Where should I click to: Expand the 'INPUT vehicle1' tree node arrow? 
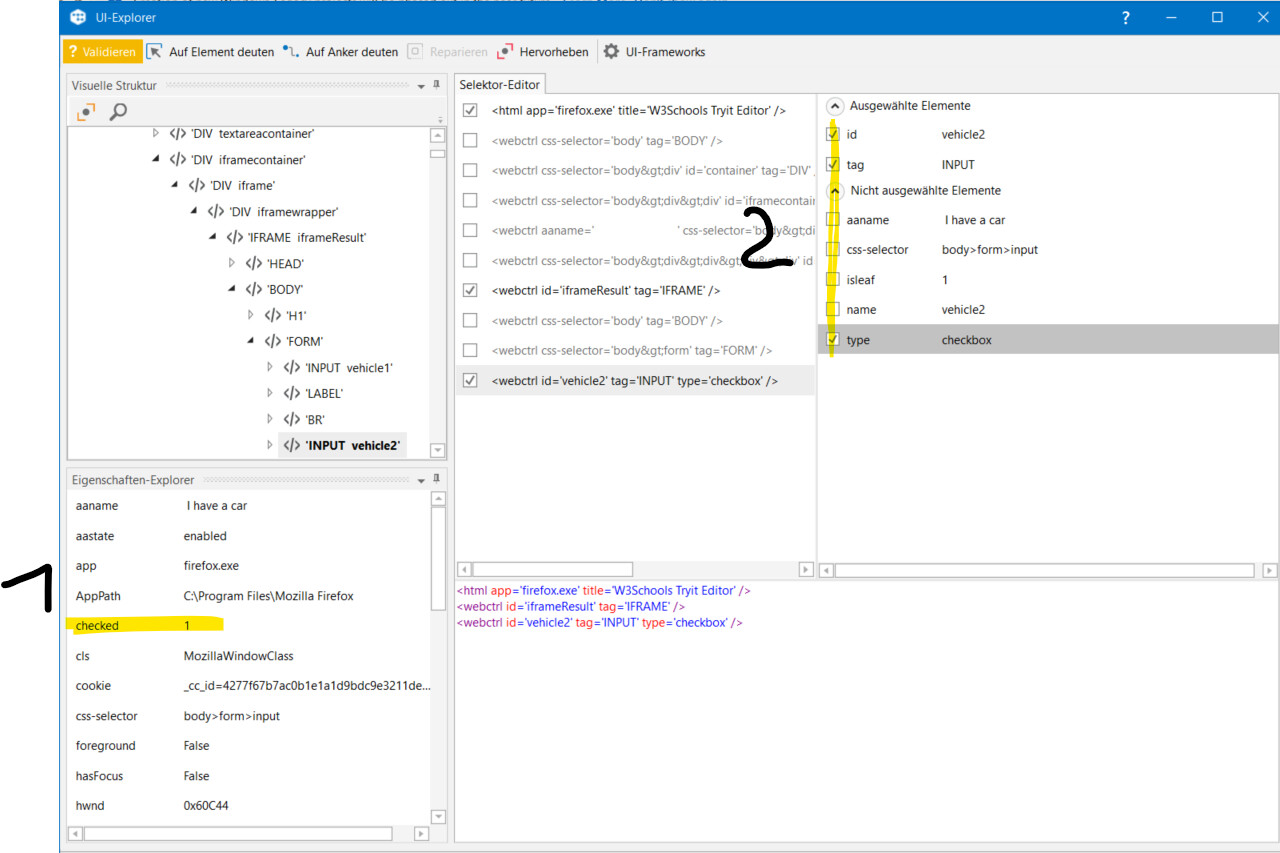[x=270, y=367]
